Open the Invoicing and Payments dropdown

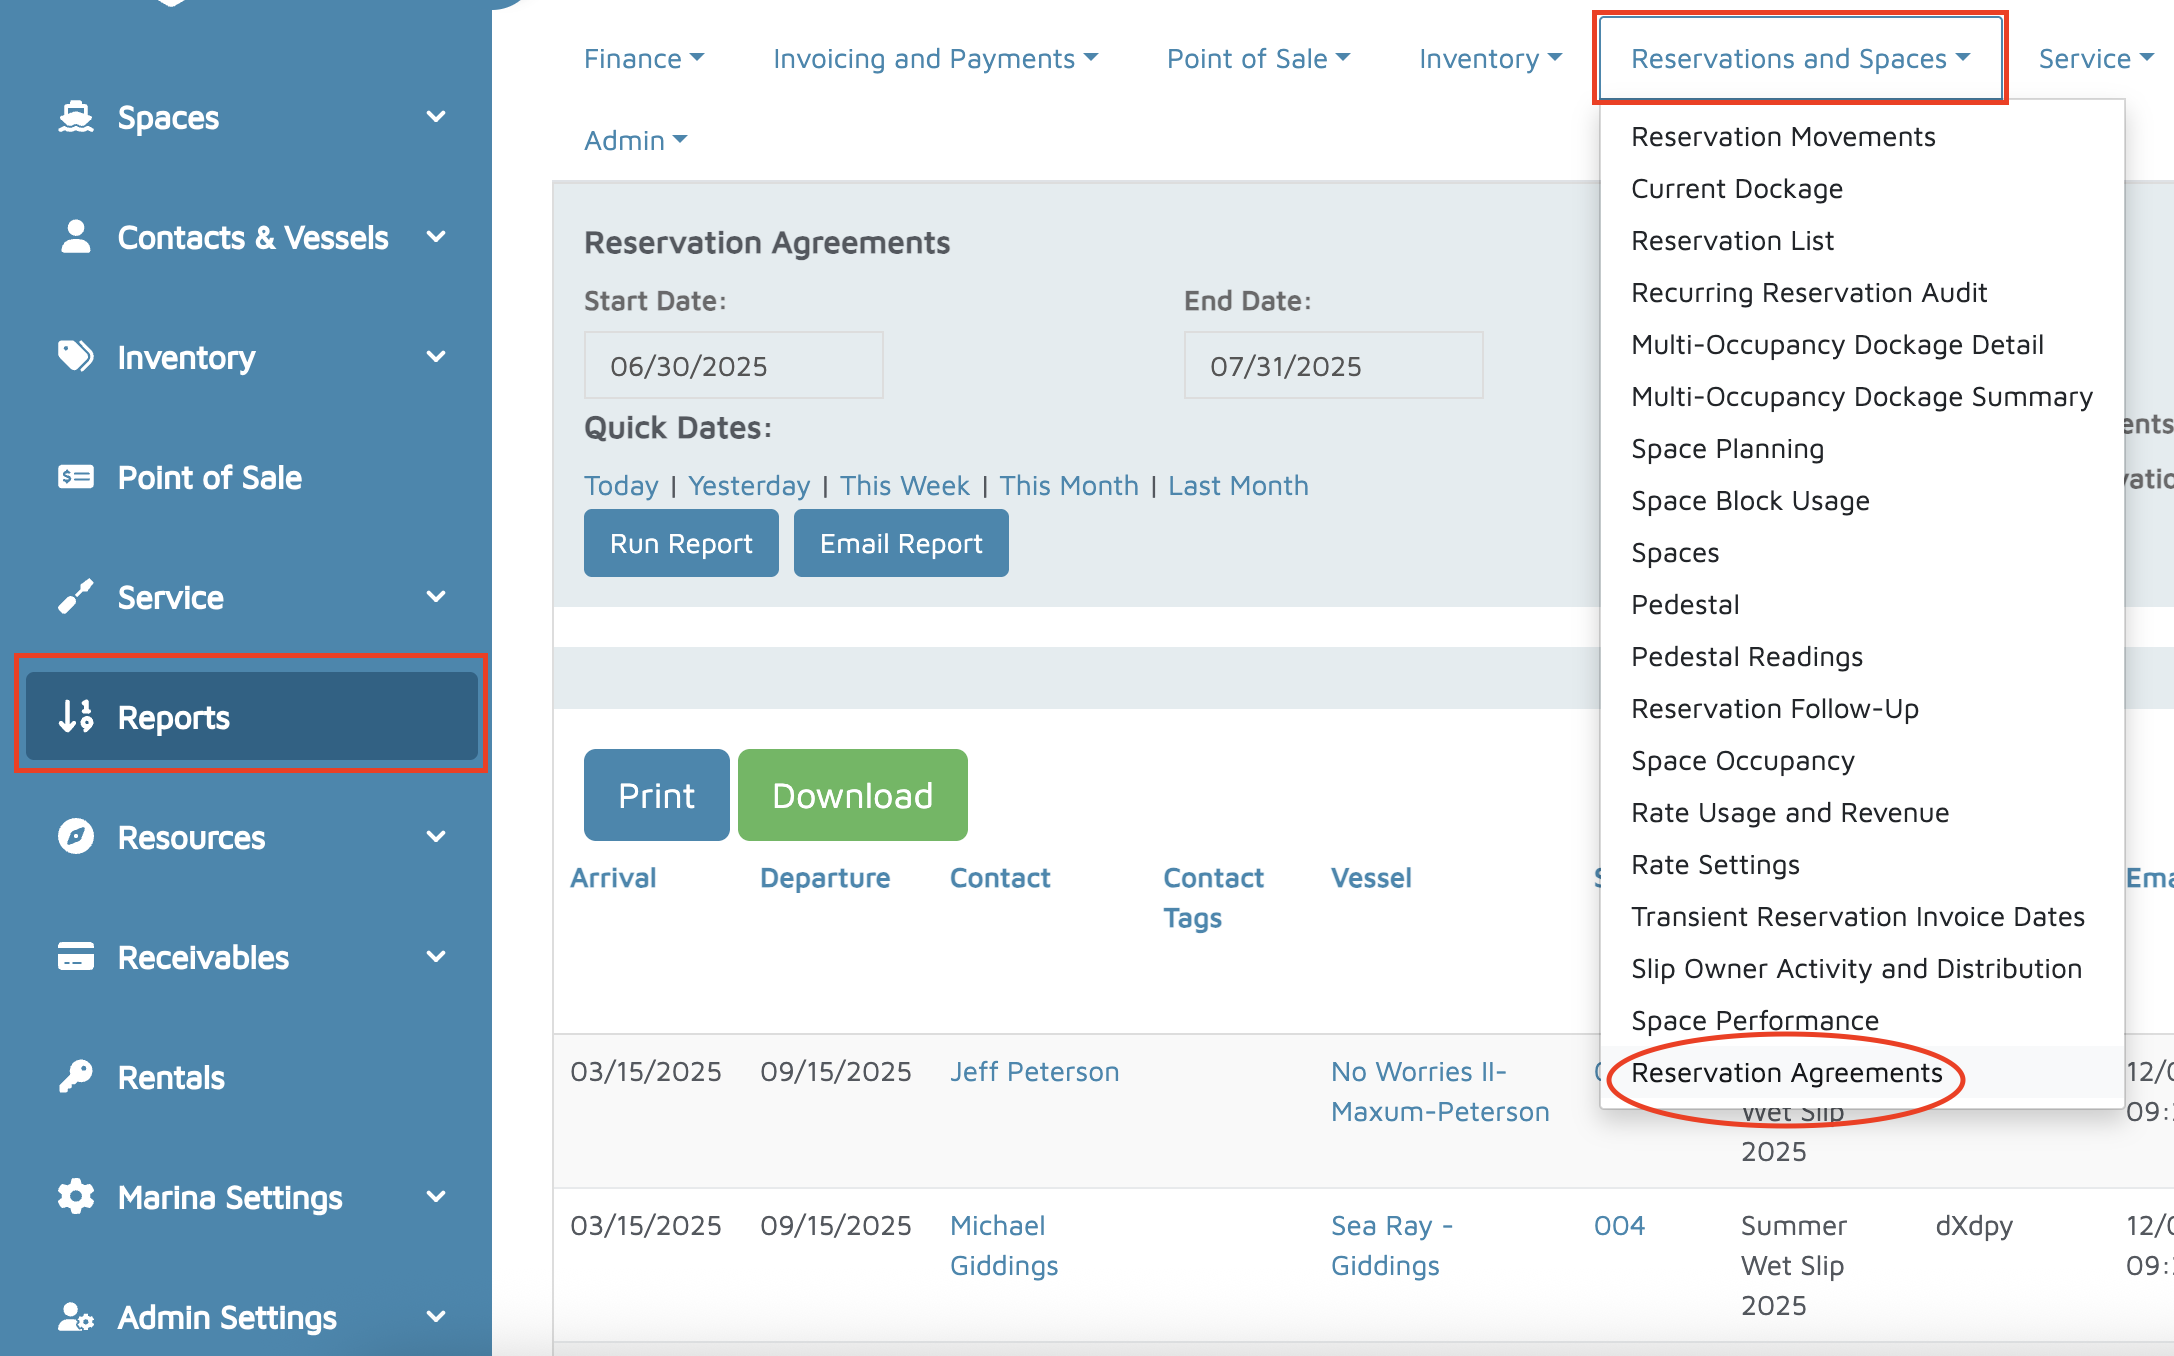pos(935,59)
